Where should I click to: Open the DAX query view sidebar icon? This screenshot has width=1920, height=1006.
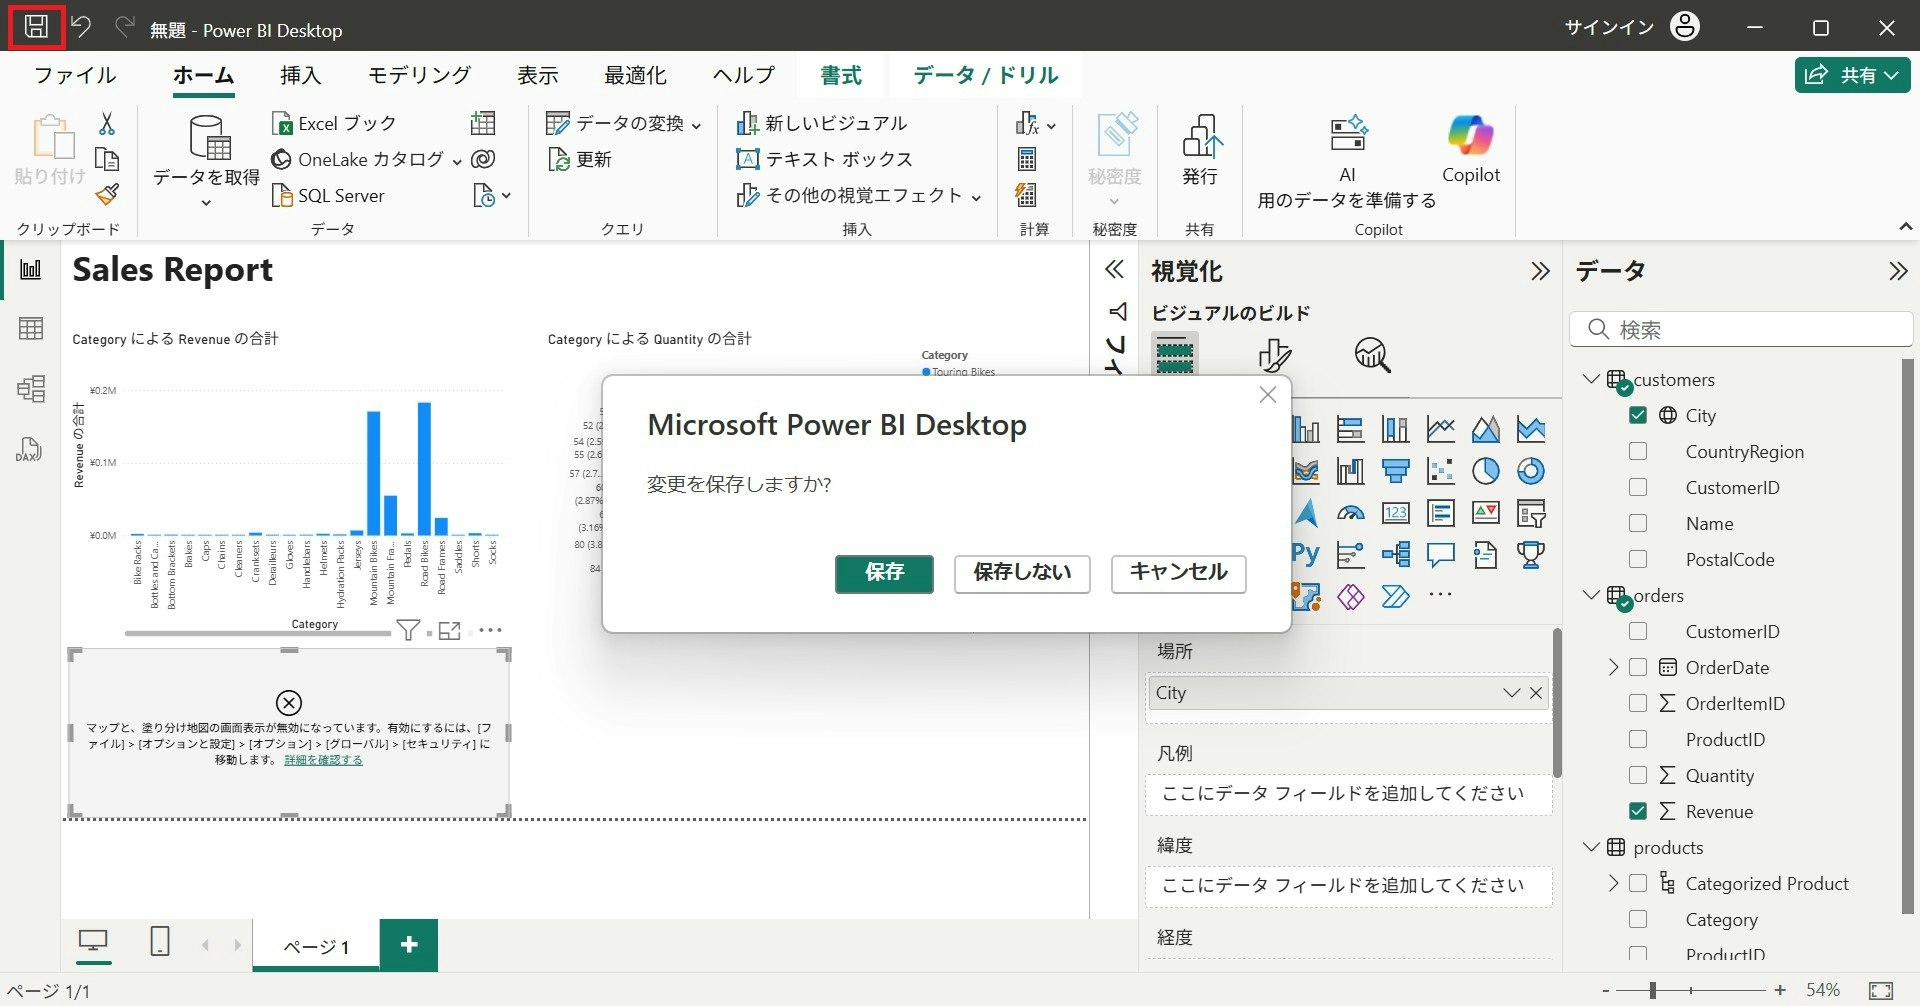pos(29,449)
